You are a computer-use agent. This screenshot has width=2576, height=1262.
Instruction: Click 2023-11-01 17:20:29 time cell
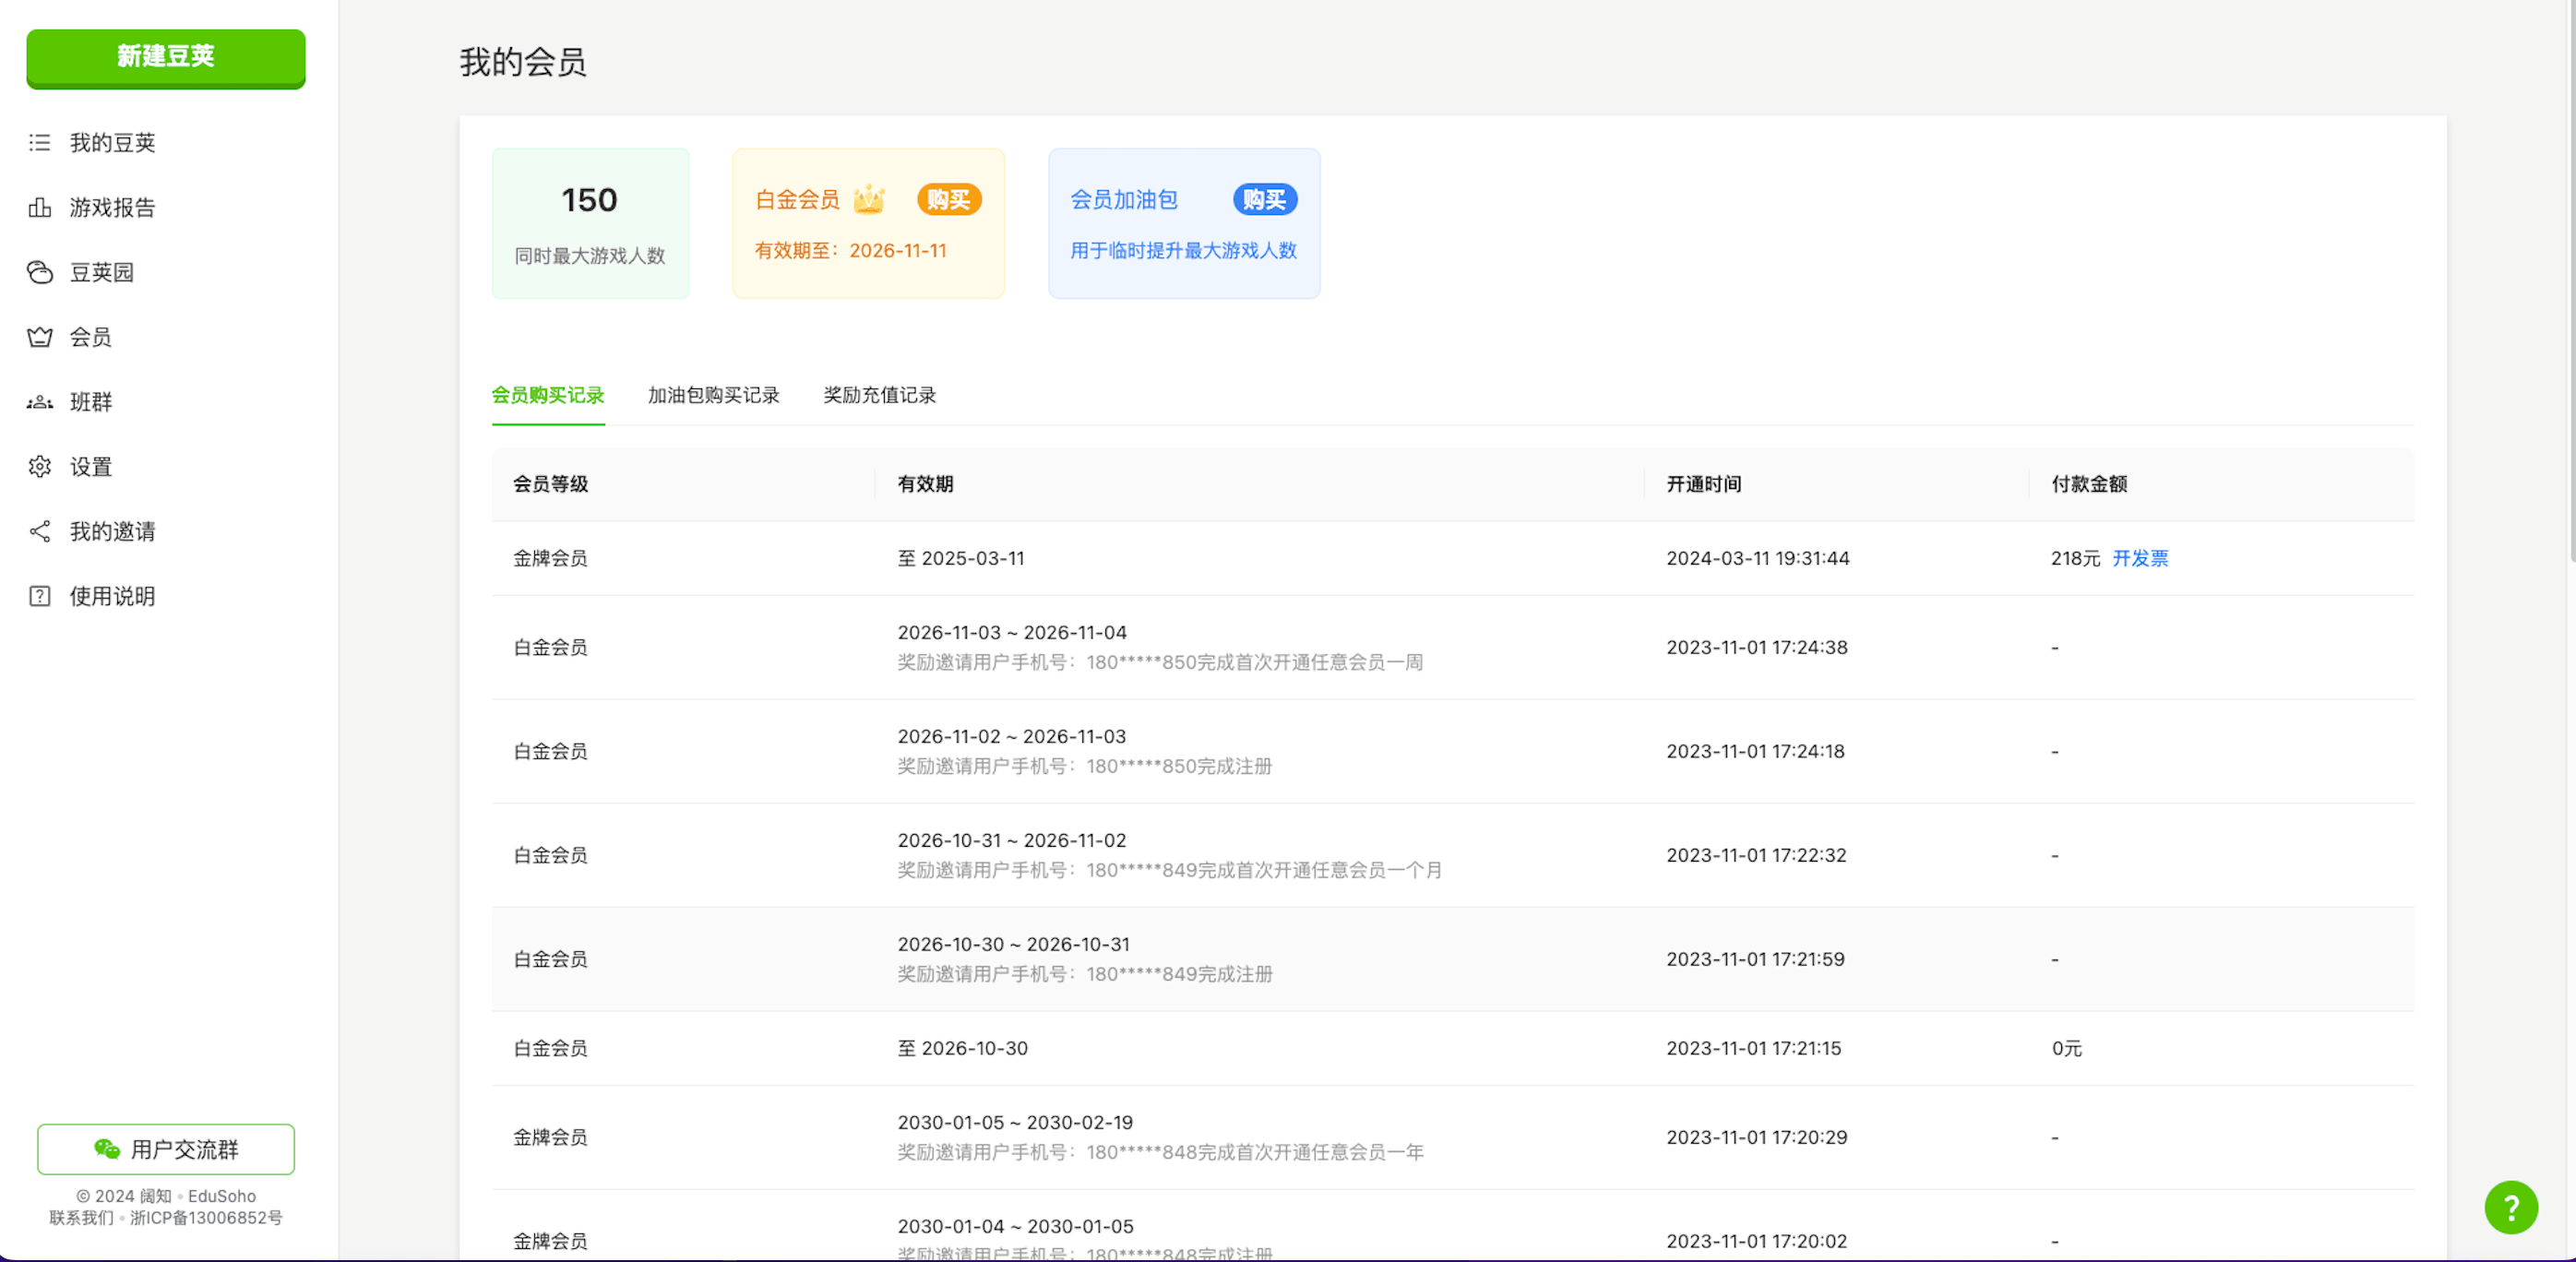tap(1757, 1138)
